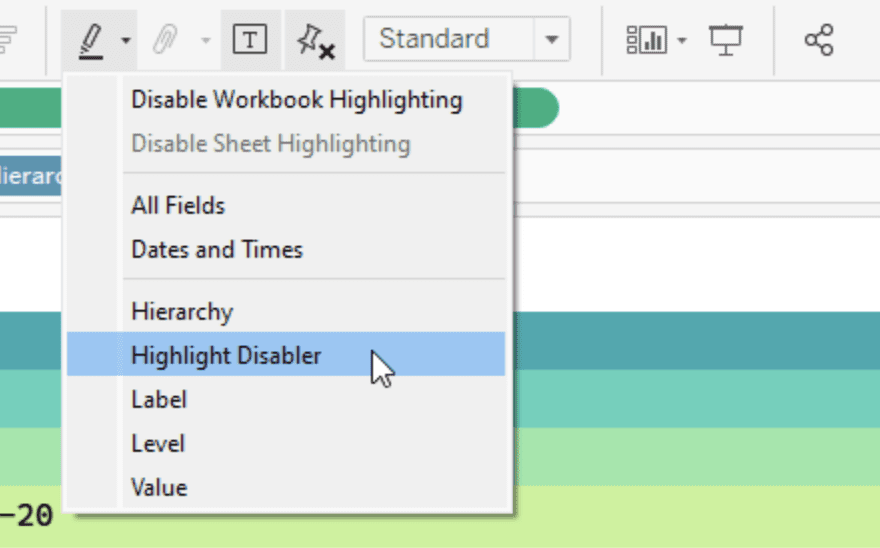This screenshot has height=548, width=880.
Task: Click the green pill on the shelf
Action: pyautogui.click(x=535, y=108)
